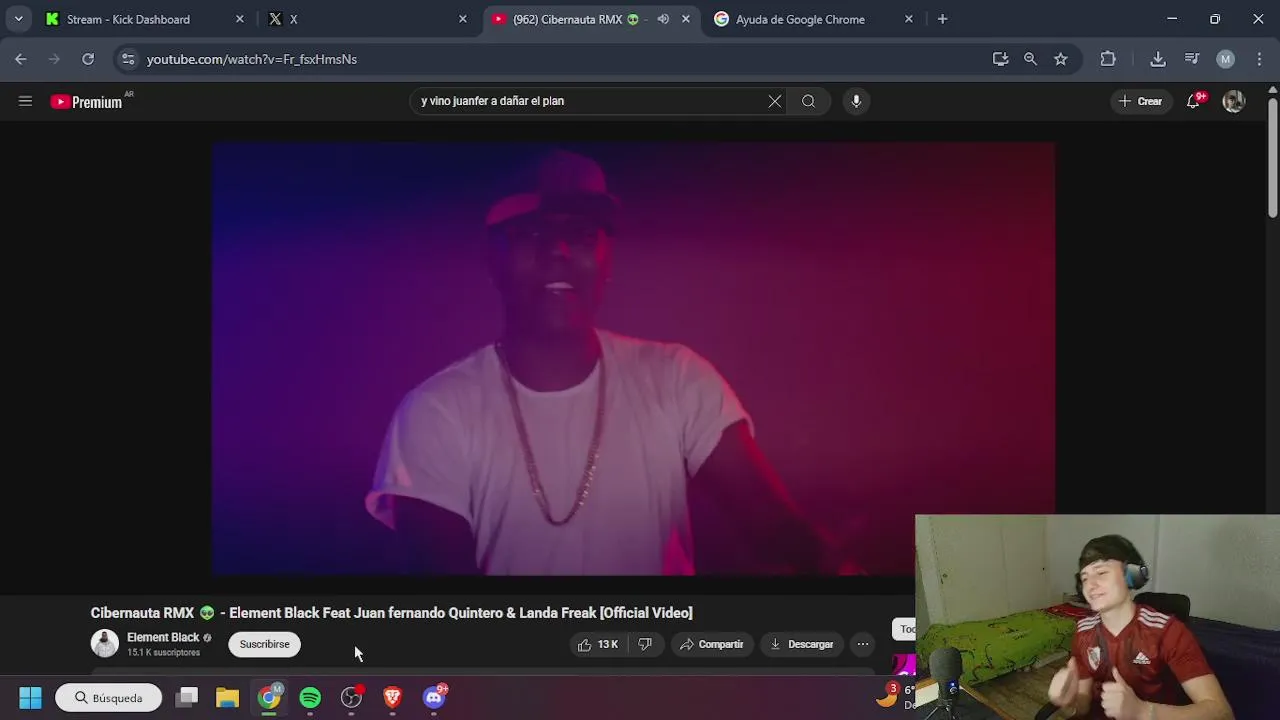Open the tab search dropdown arrow

pos(18,19)
